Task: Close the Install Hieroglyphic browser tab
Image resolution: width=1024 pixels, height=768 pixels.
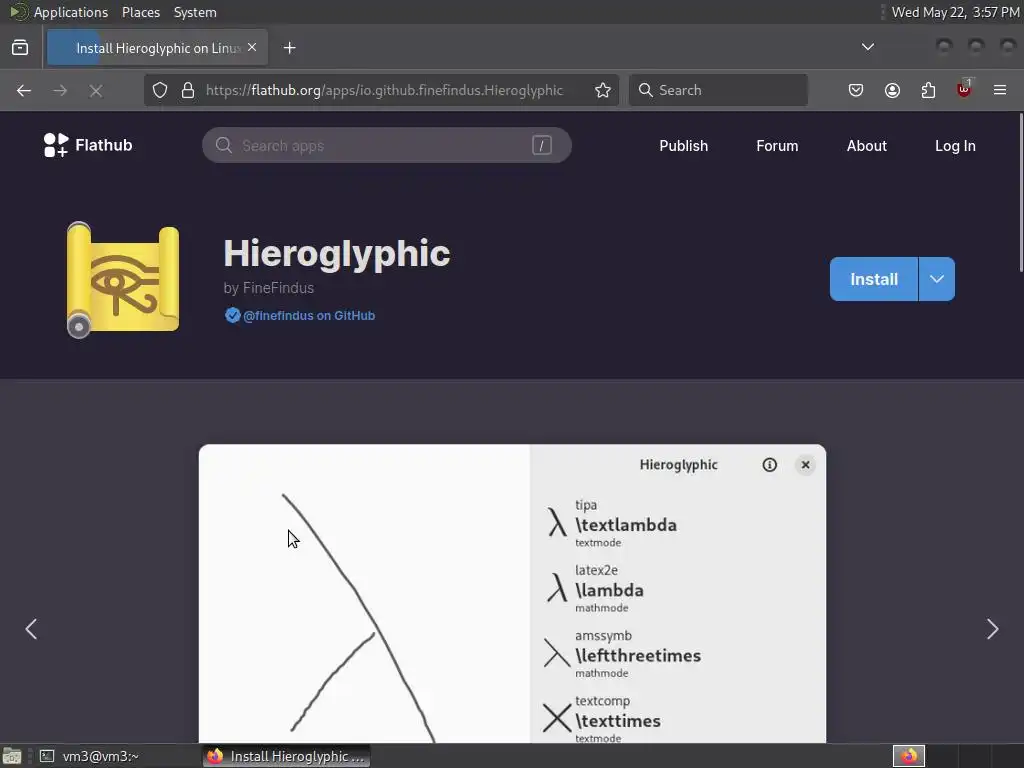Action: [x=252, y=48]
